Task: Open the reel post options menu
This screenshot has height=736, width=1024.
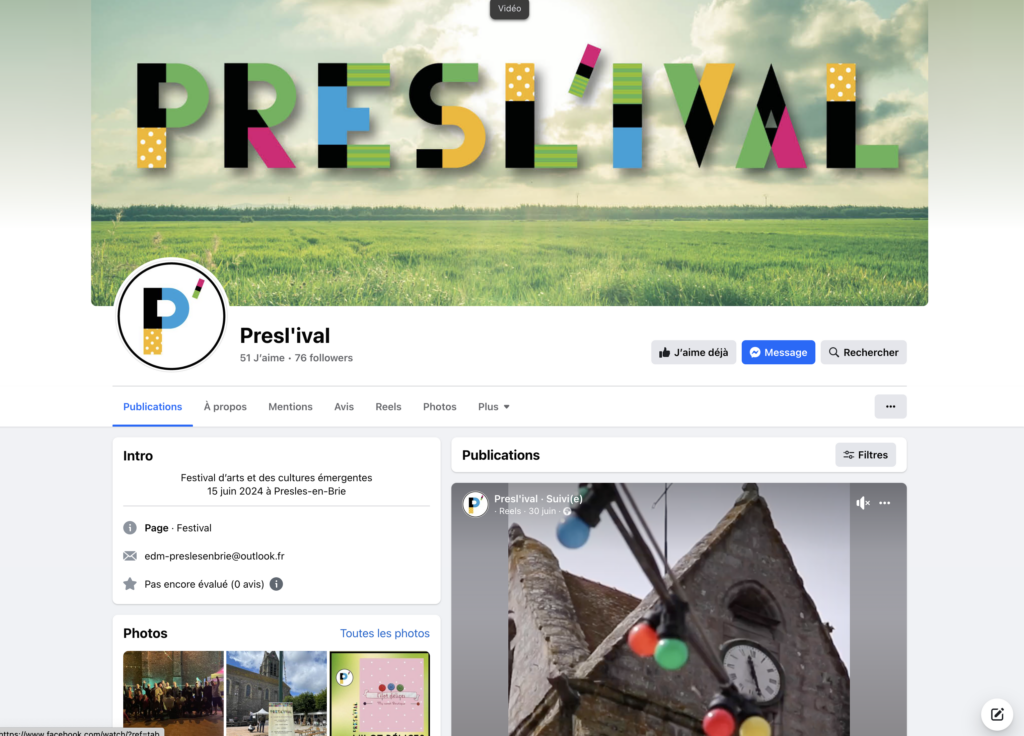Action: pos(884,503)
